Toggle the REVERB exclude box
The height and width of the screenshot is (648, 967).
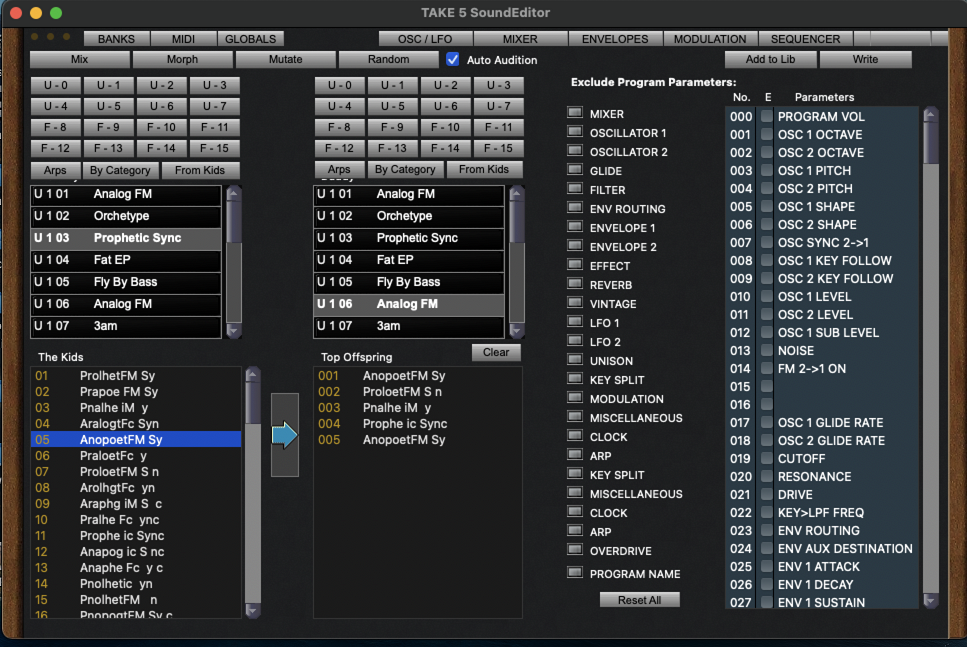pos(575,284)
